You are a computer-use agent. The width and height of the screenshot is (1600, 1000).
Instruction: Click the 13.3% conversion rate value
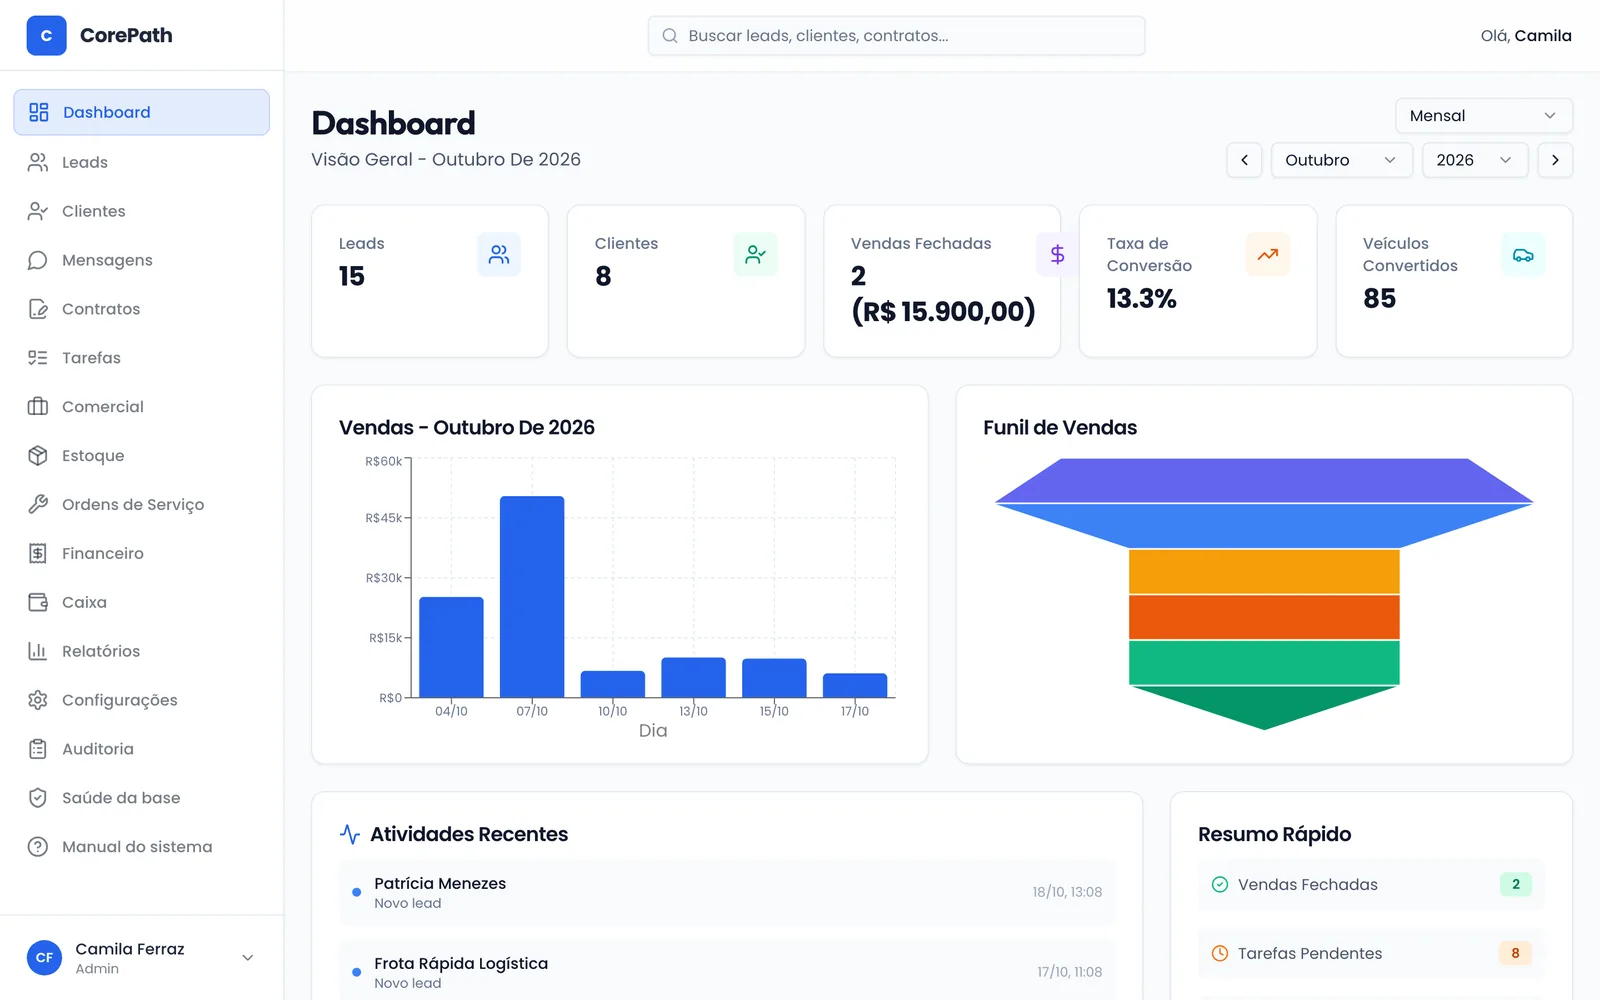pos(1141,299)
